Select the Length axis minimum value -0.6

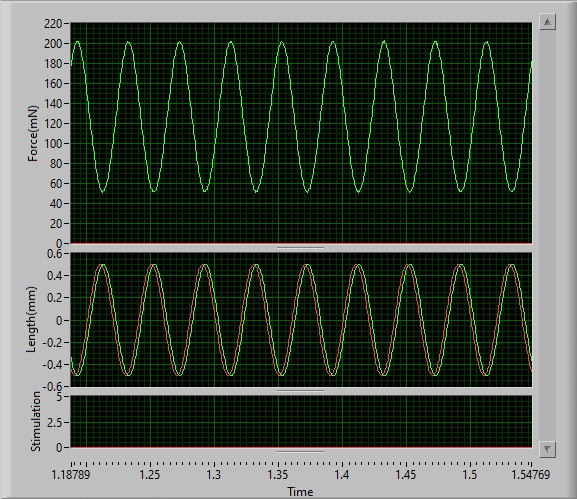[53, 386]
